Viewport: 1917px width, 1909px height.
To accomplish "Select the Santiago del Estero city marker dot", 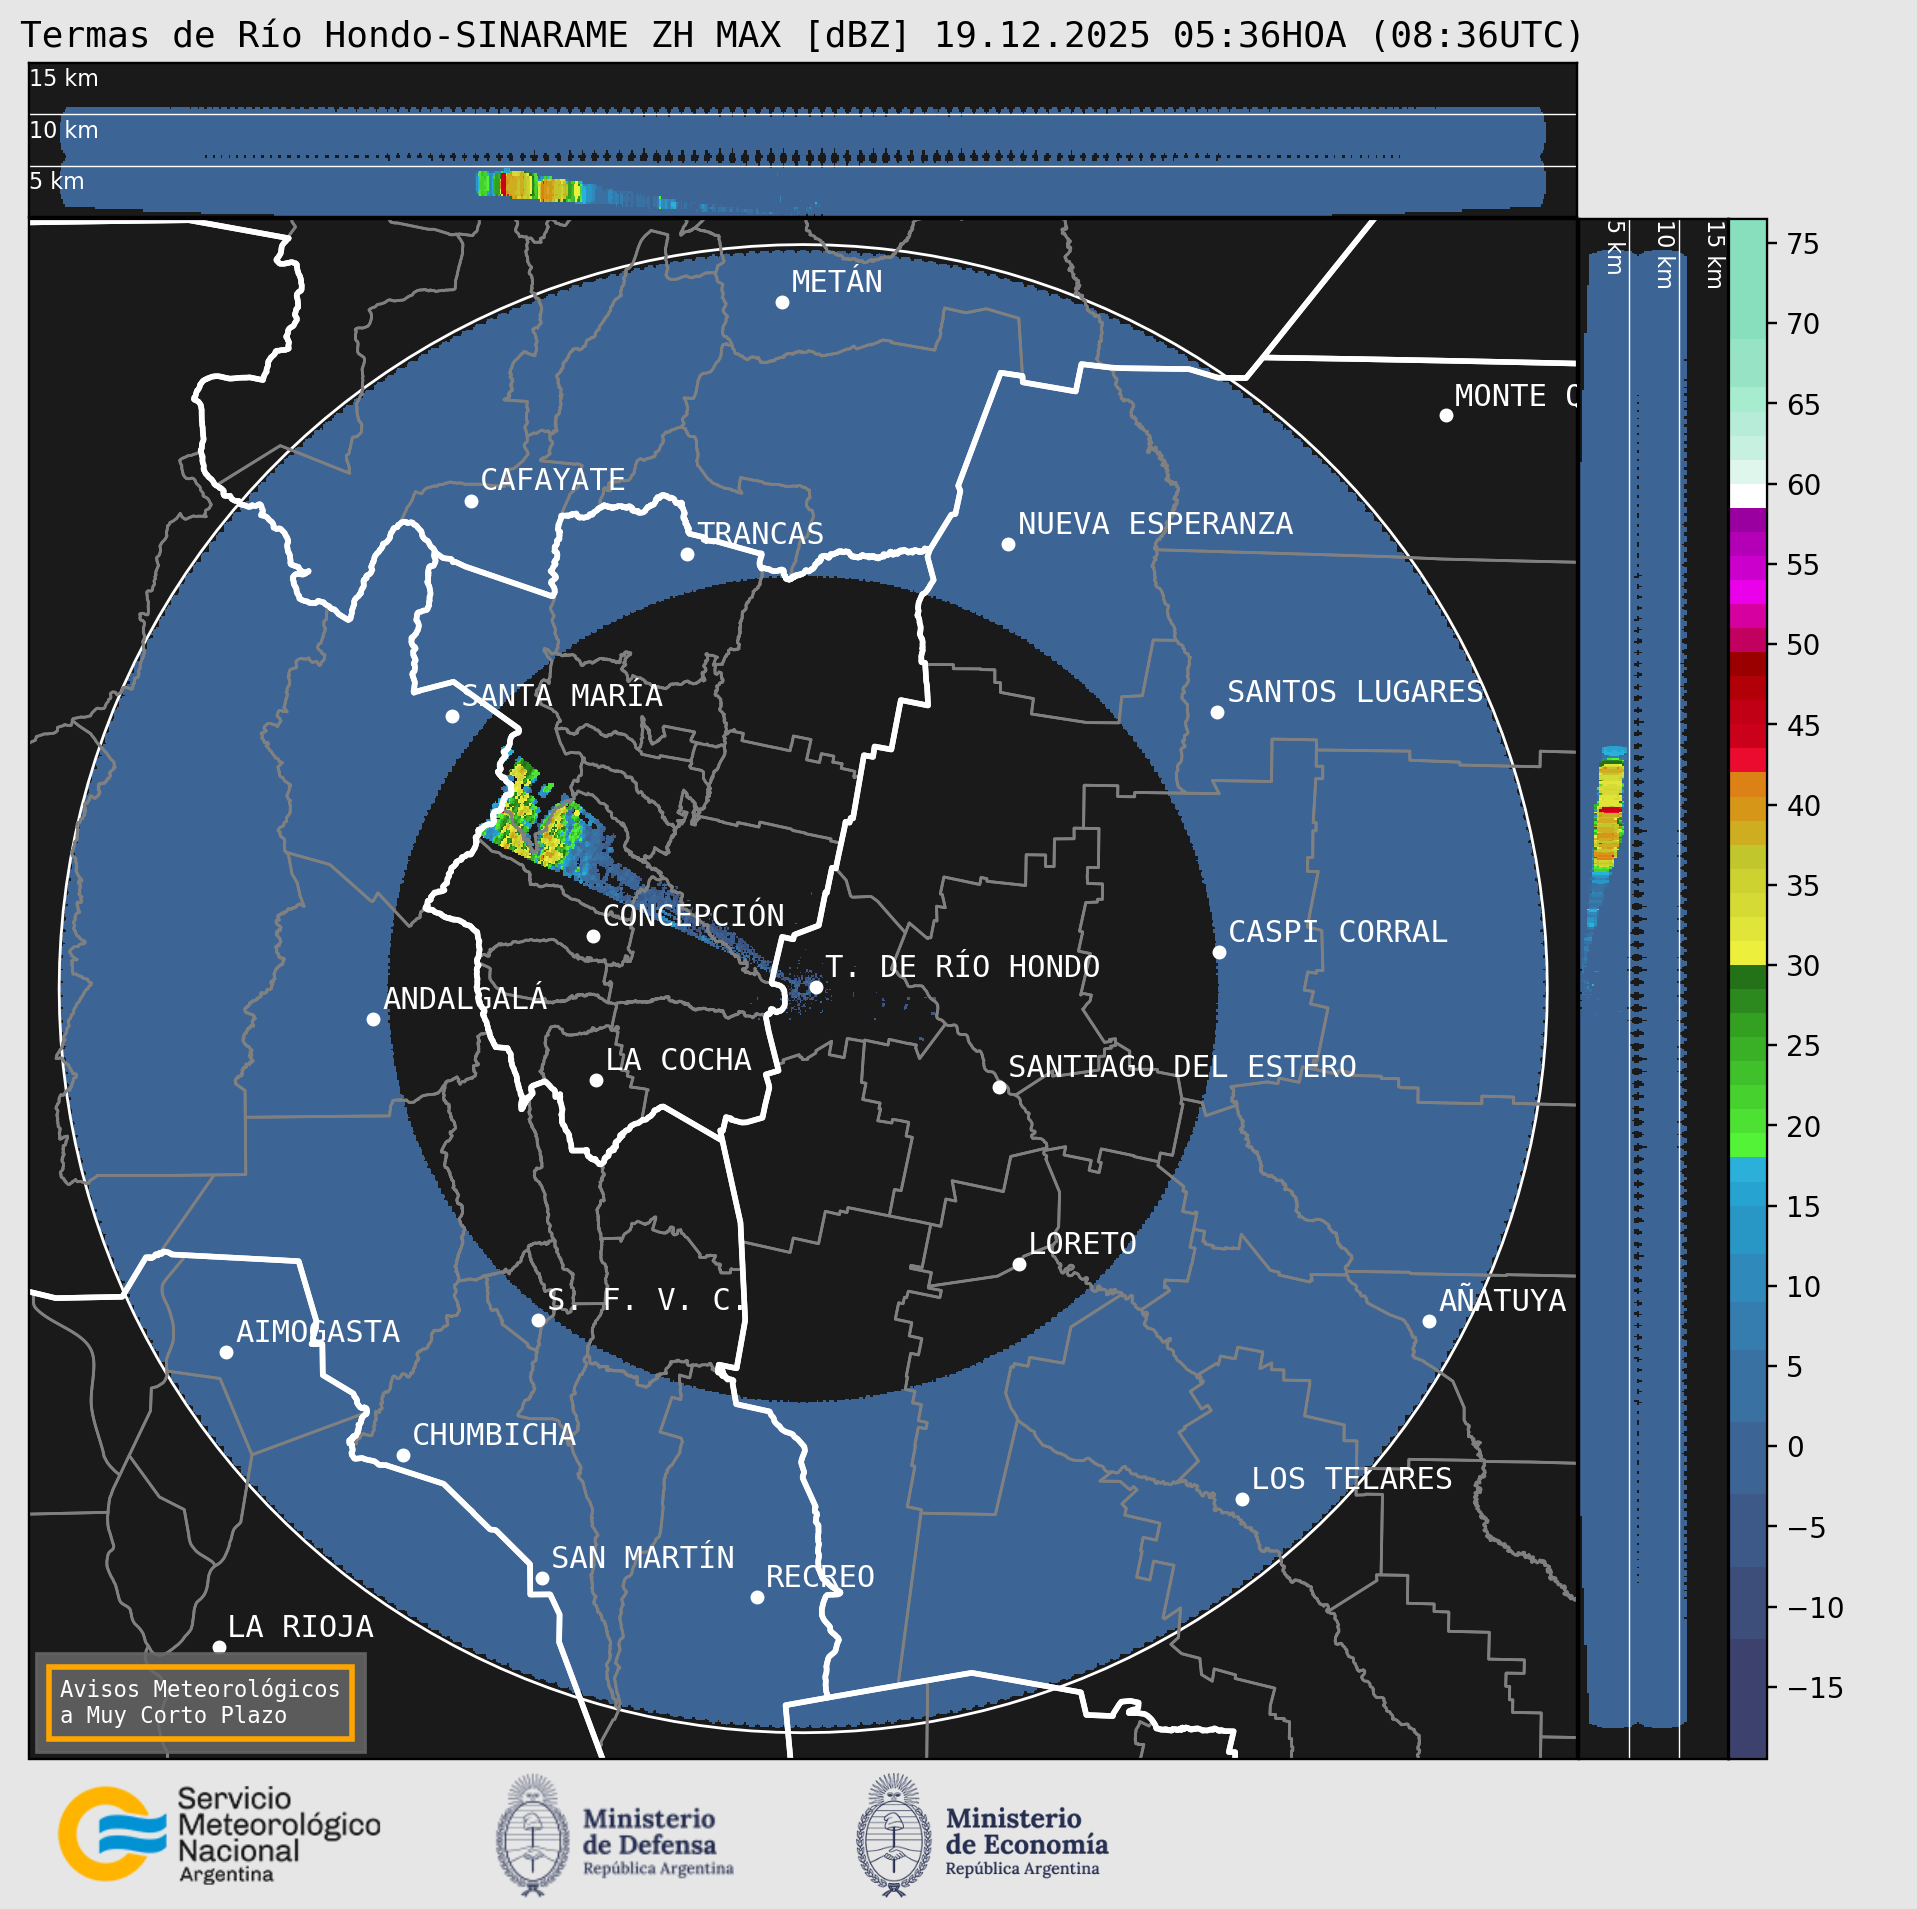I will (x=999, y=1087).
